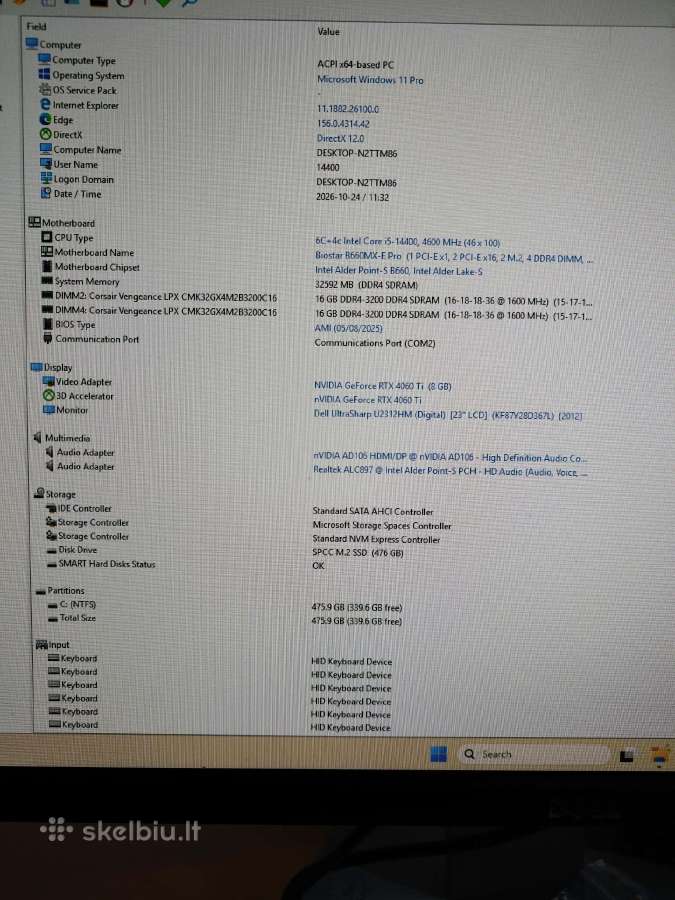
Task: Click the Communications Port (COM2) value
Action: [374, 343]
